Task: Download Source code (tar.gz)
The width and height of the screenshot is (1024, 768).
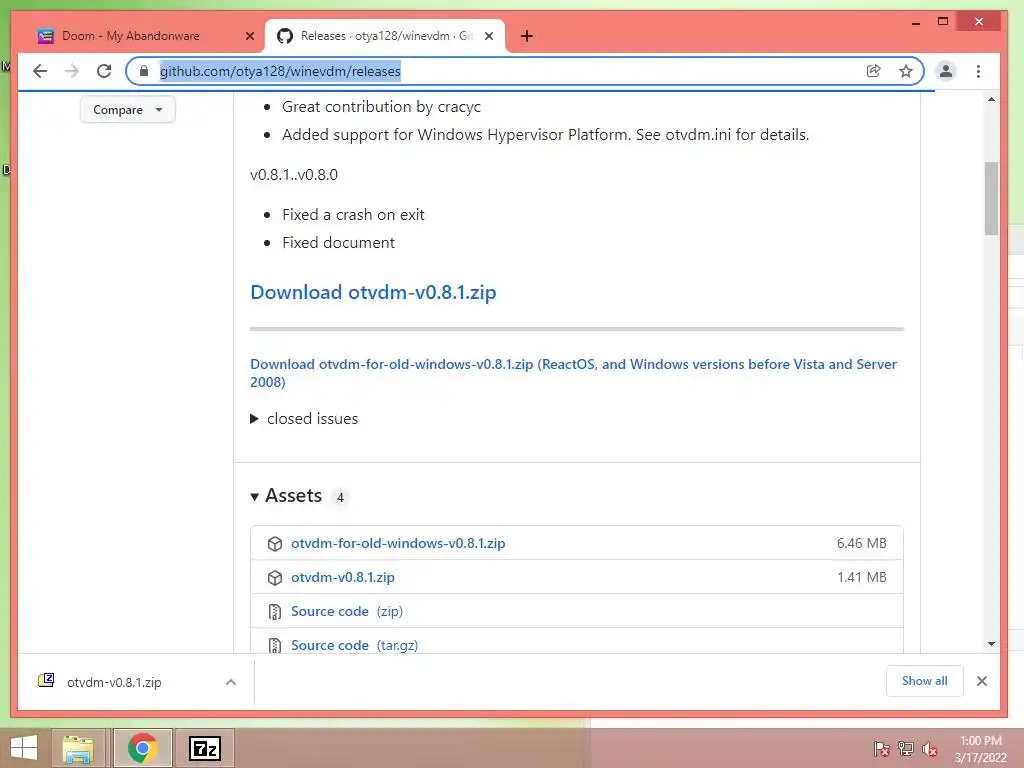Action: [355, 645]
